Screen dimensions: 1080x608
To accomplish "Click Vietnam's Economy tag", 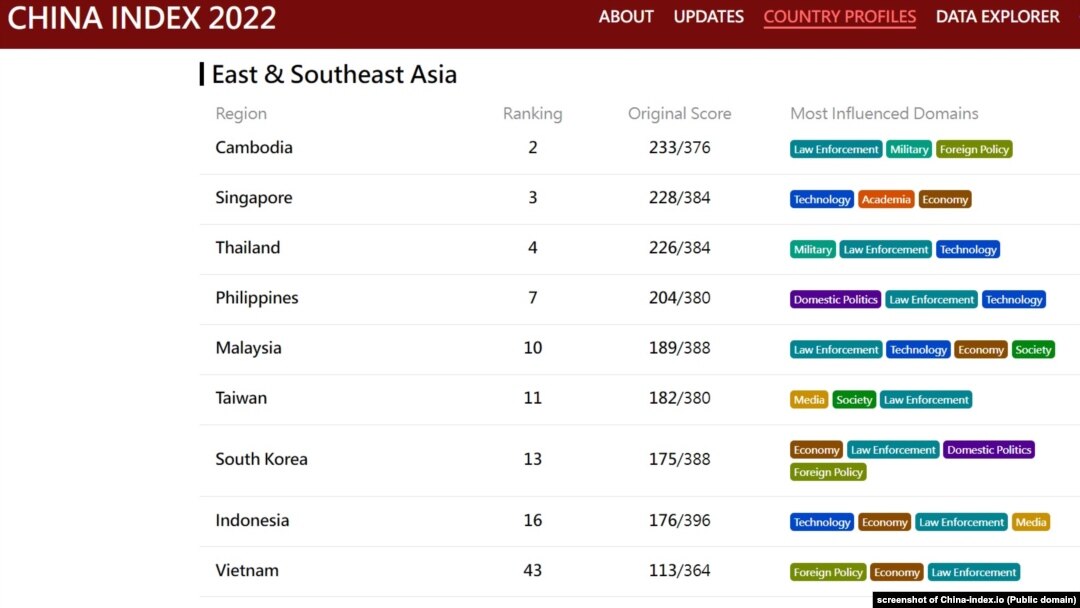I will pyautogui.click(x=896, y=573).
